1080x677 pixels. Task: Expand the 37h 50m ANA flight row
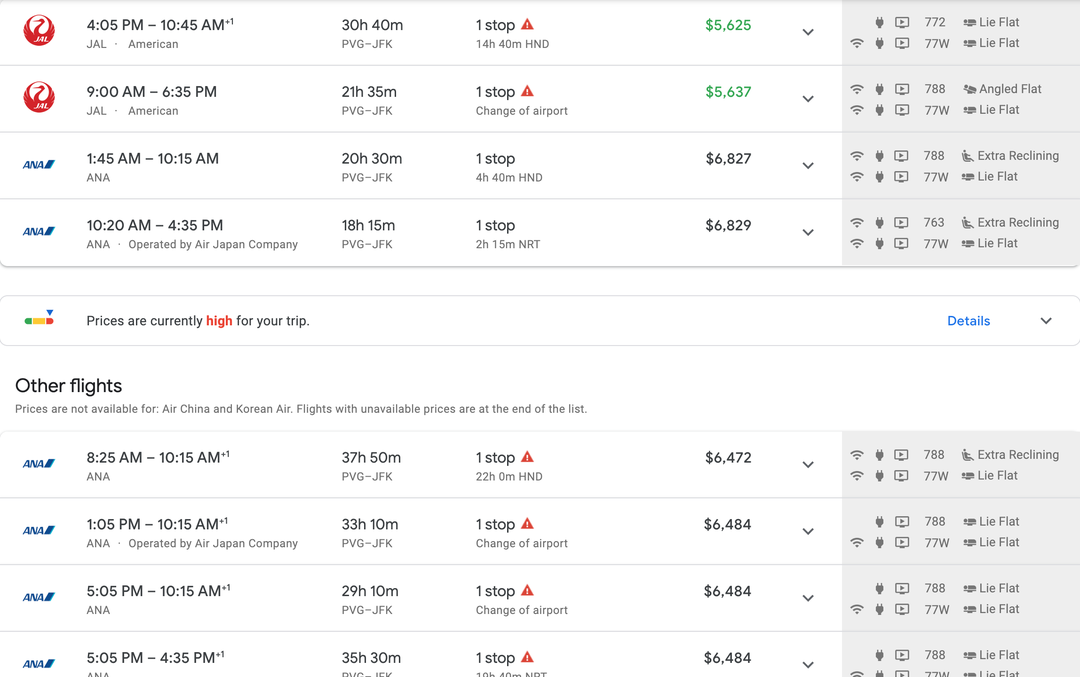tap(808, 465)
